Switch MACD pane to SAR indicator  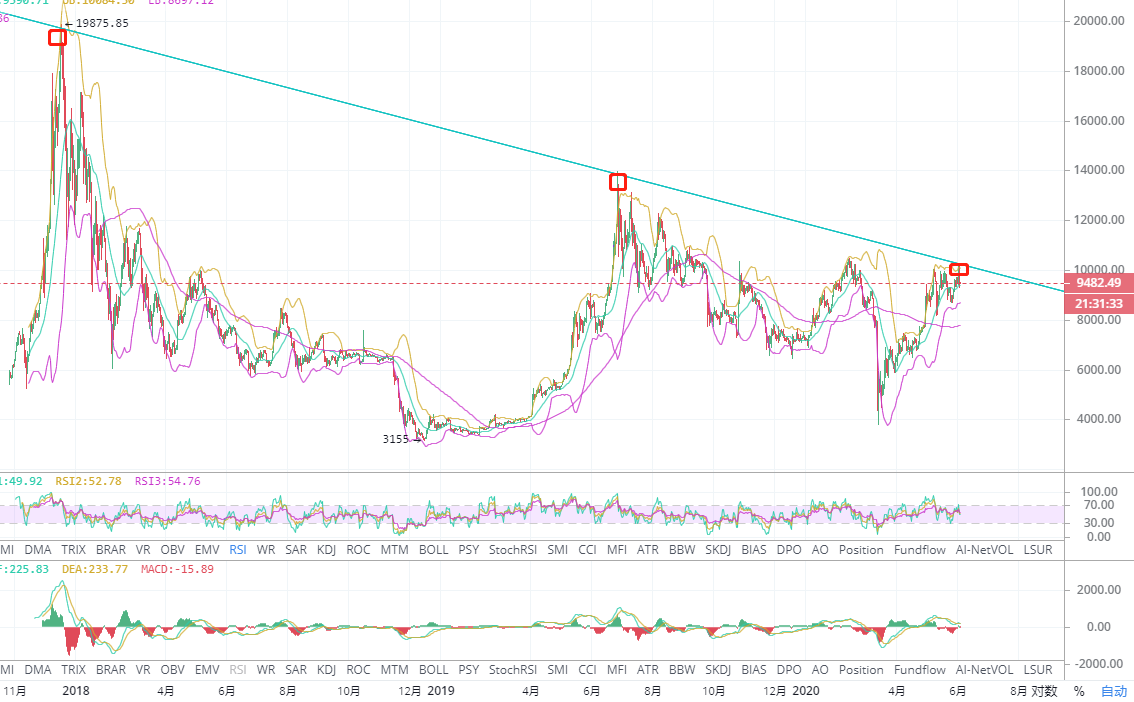tap(296, 669)
